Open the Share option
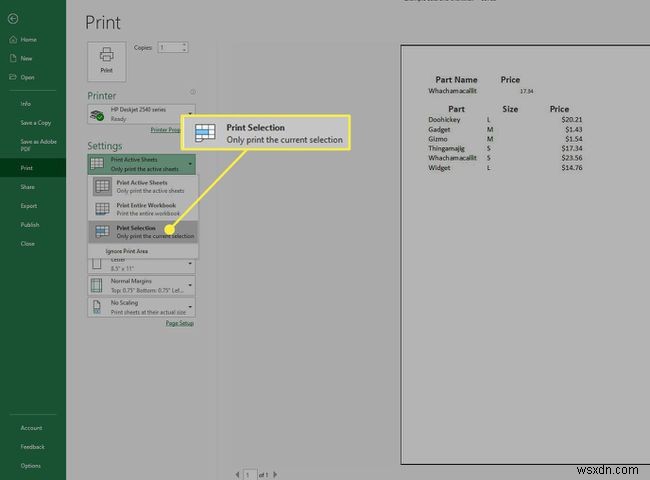The image size is (650, 480). click(x=27, y=187)
